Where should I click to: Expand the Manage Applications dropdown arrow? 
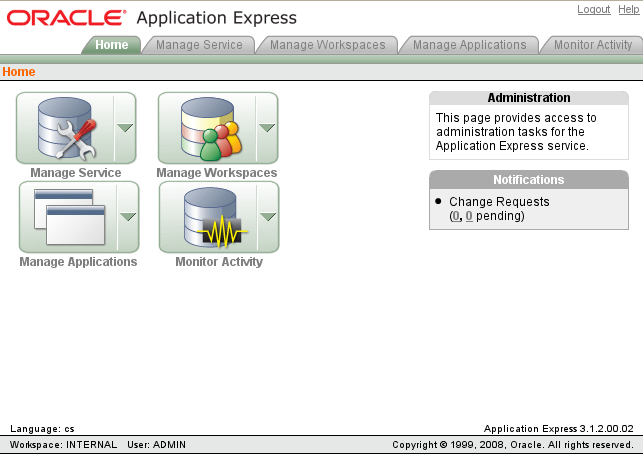128,217
